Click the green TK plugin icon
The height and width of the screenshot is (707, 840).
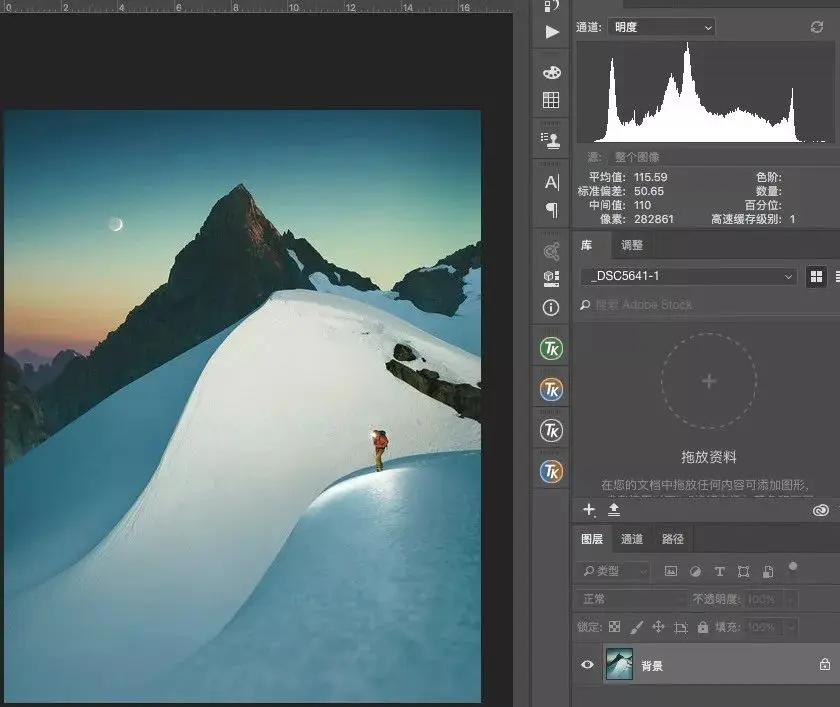(x=551, y=349)
